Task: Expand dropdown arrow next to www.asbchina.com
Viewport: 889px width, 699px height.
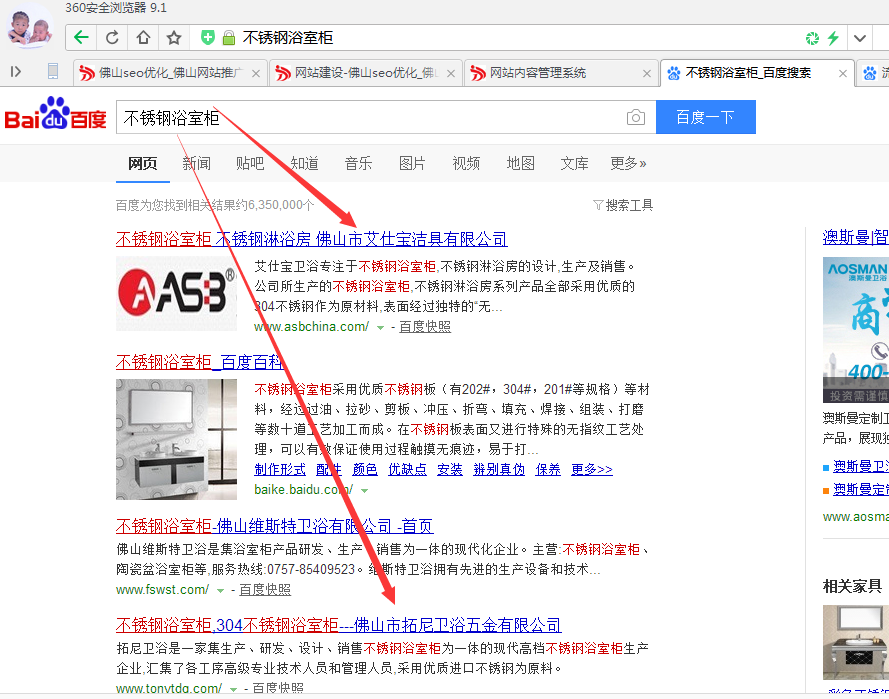Action: (380, 327)
